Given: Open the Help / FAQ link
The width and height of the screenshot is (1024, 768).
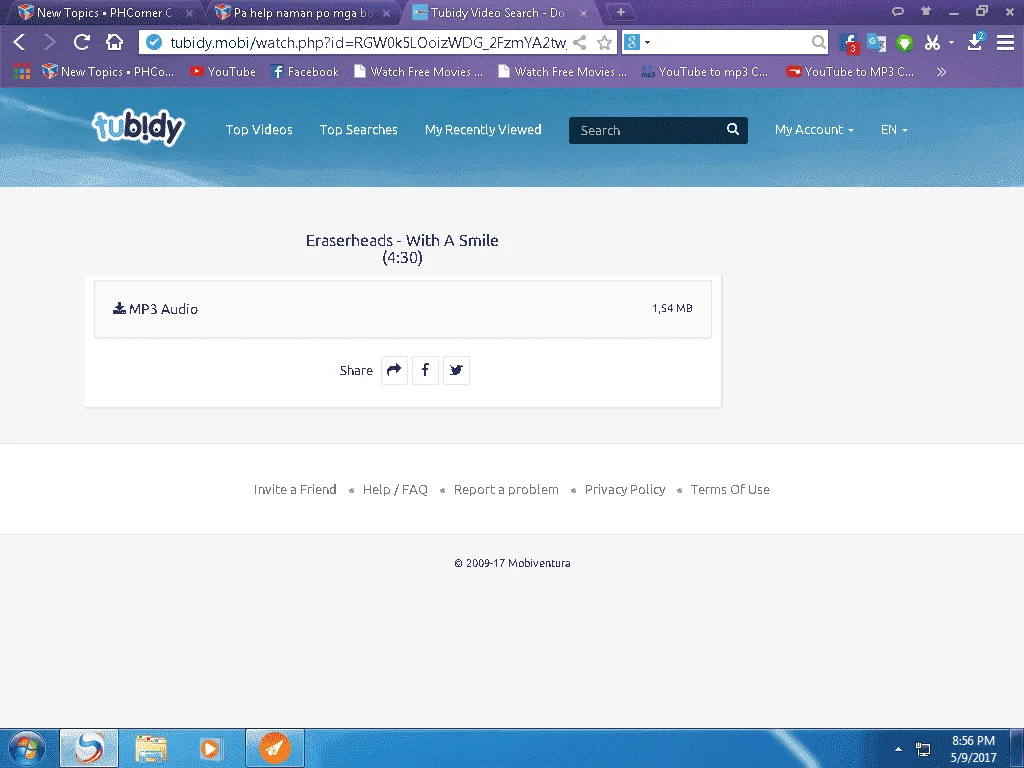Looking at the screenshot, I should pyautogui.click(x=395, y=490).
